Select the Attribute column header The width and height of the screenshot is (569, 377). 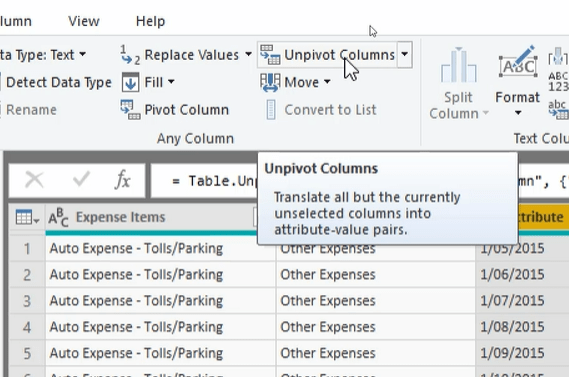(543, 217)
